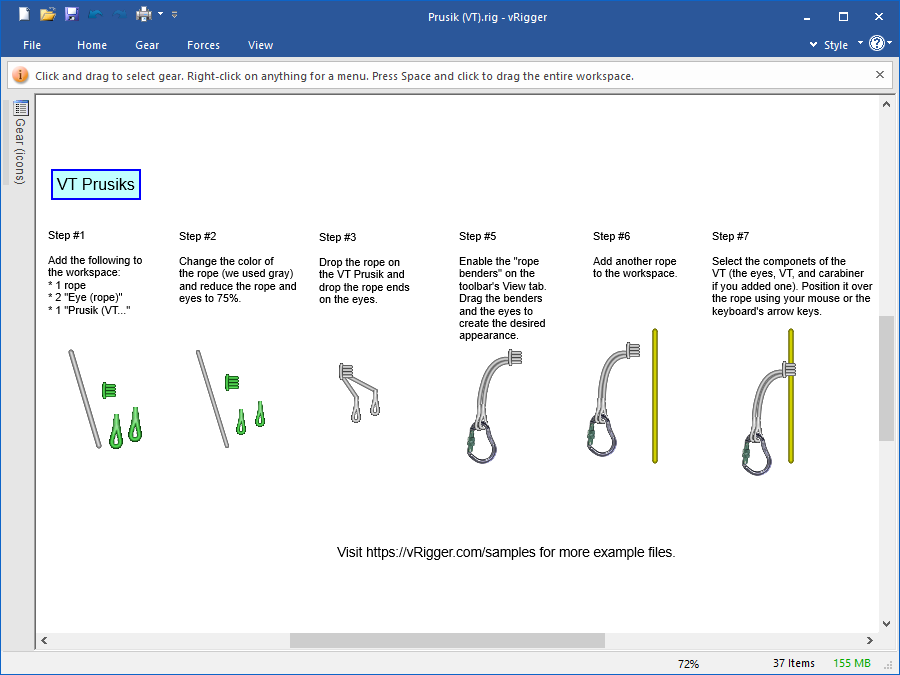Select the VT Prusiks title box

pyautogui.click(x=96, y=185)
